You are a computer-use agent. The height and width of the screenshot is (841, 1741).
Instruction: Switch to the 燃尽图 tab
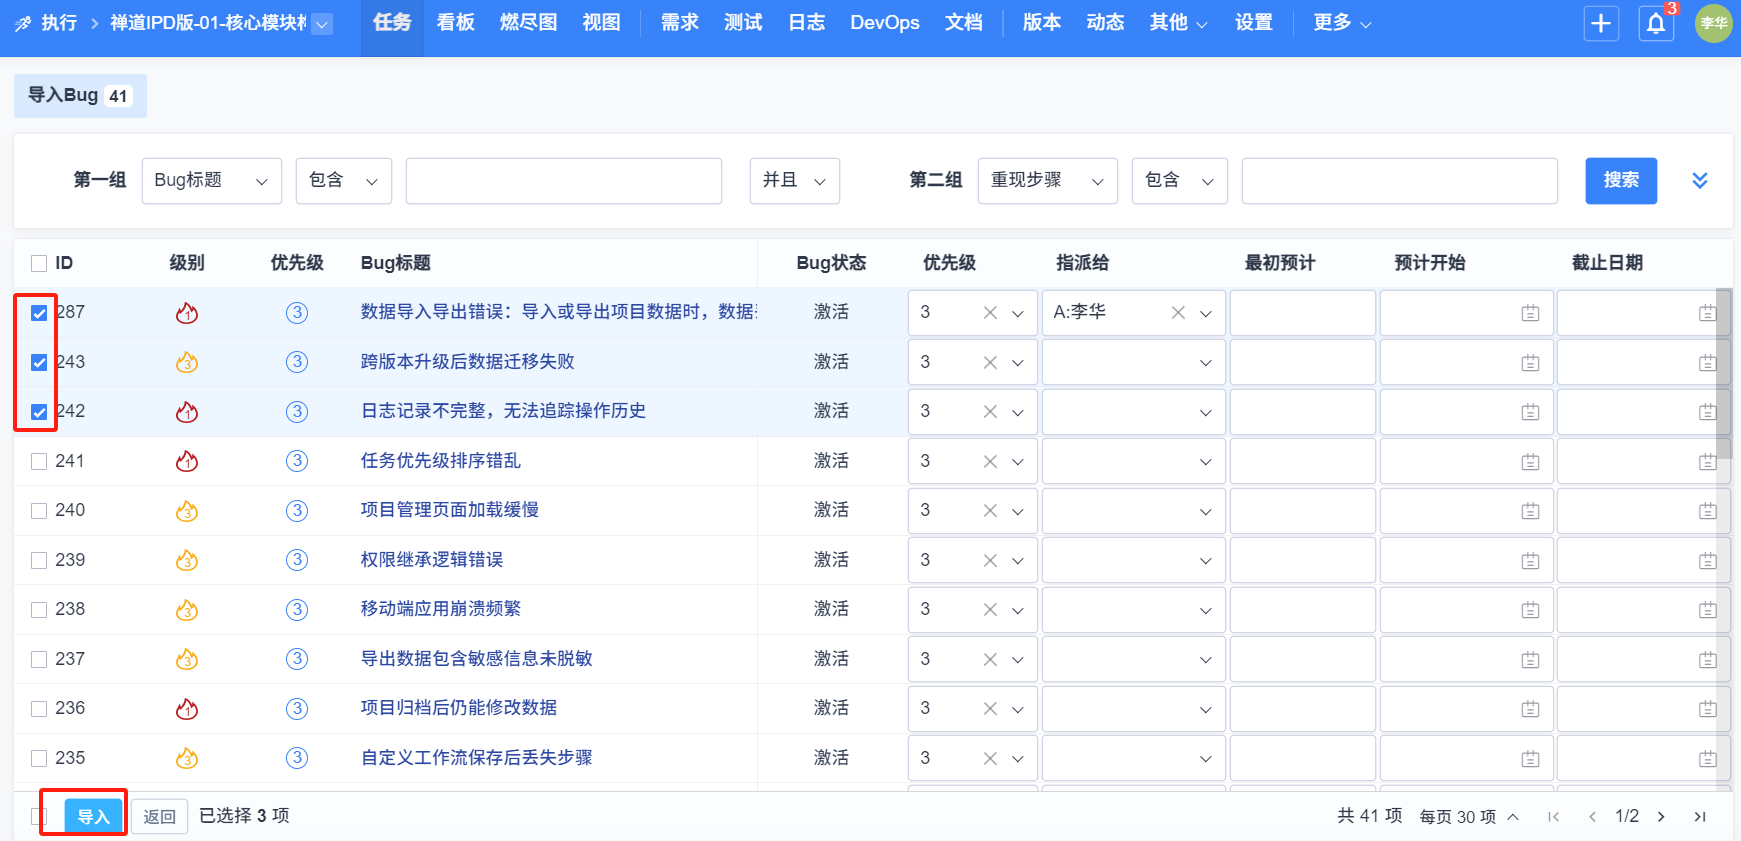(528, 23)
